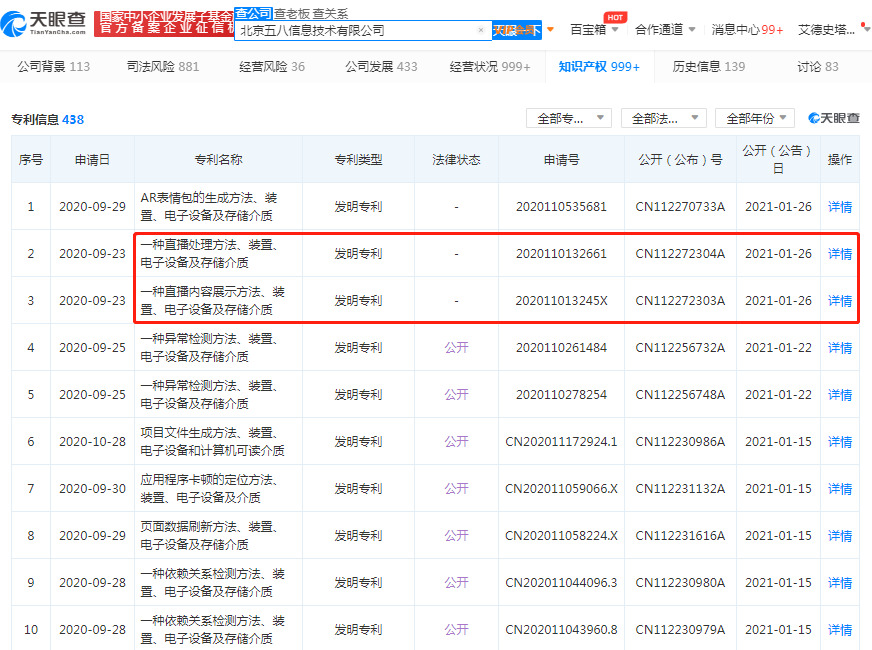
Task: Open the 全部年份 filter dropdown
Action: 755,118
